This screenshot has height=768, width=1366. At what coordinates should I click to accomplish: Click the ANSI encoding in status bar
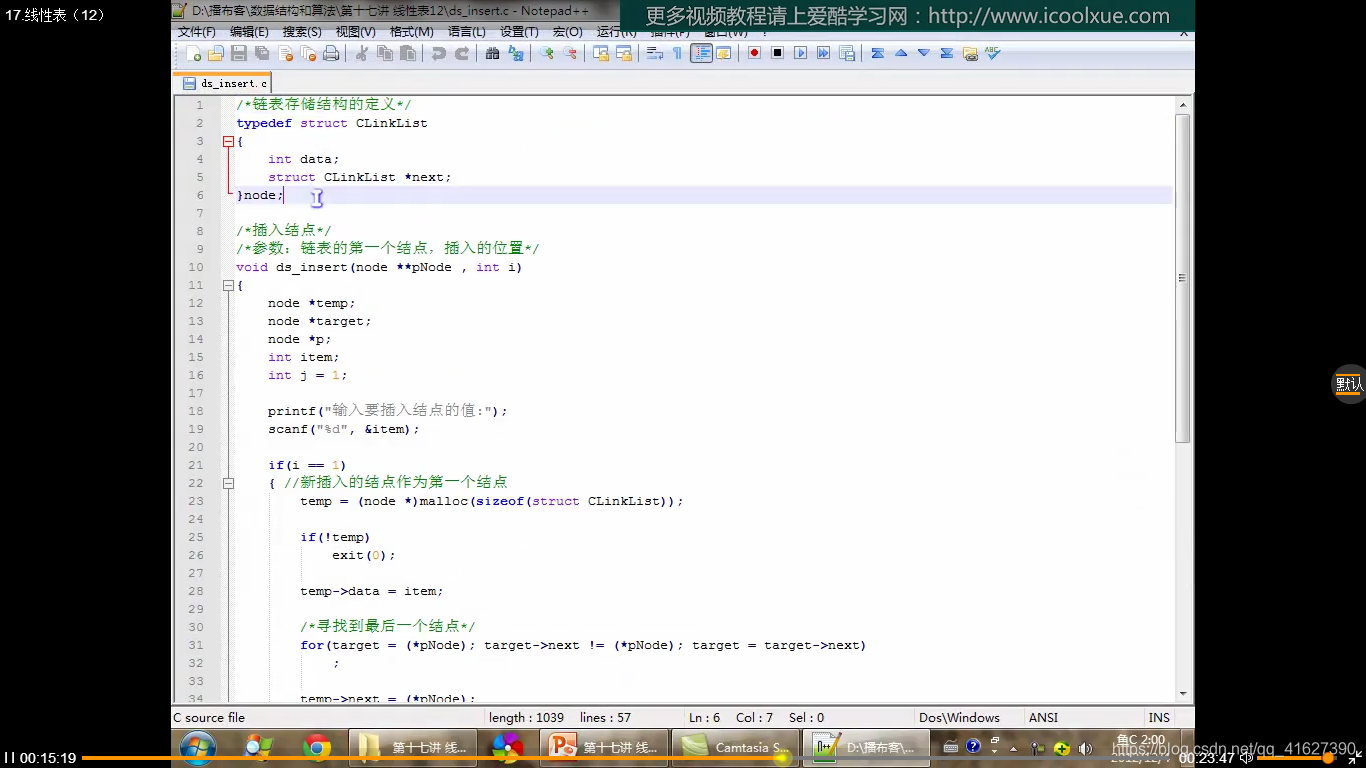[1043, 717]
